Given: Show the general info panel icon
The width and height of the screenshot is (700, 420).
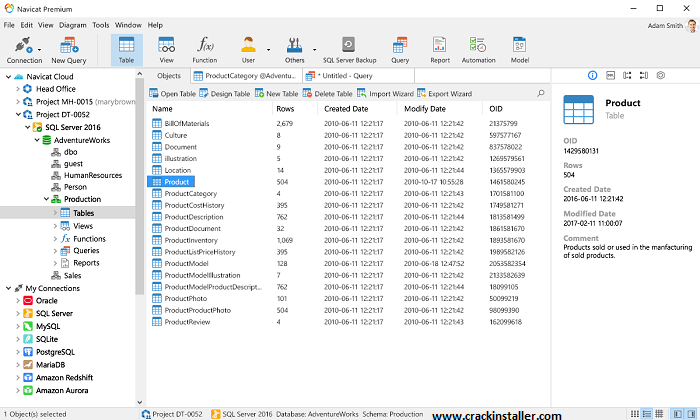Looking at the screenshot, I should (x=592, y=75).
